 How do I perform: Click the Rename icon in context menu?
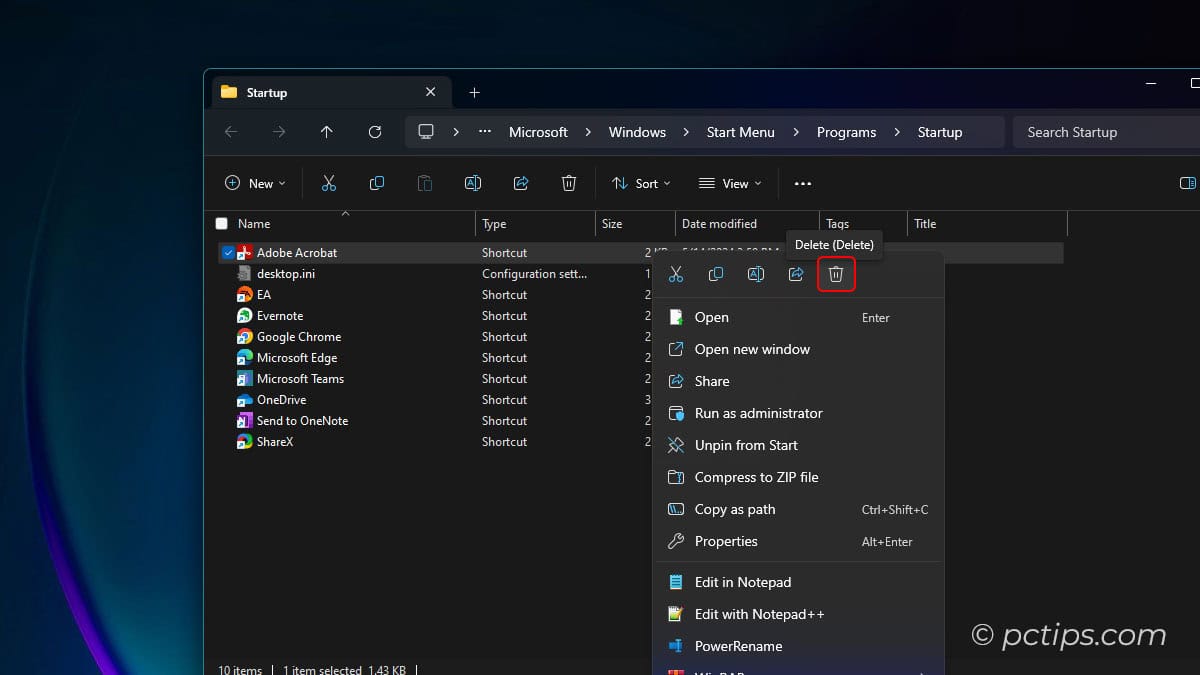[756, 274]
